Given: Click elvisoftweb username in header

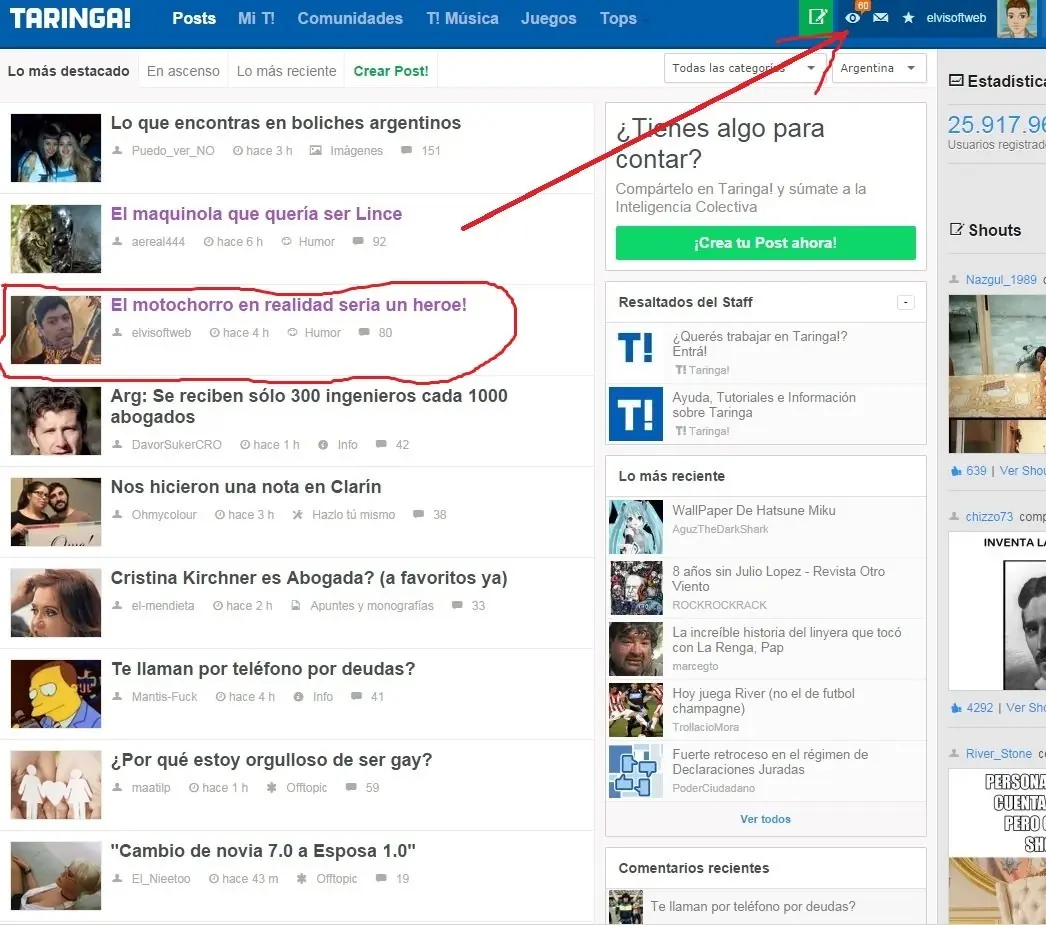Looking at the screenshot, I should point(956,18).
